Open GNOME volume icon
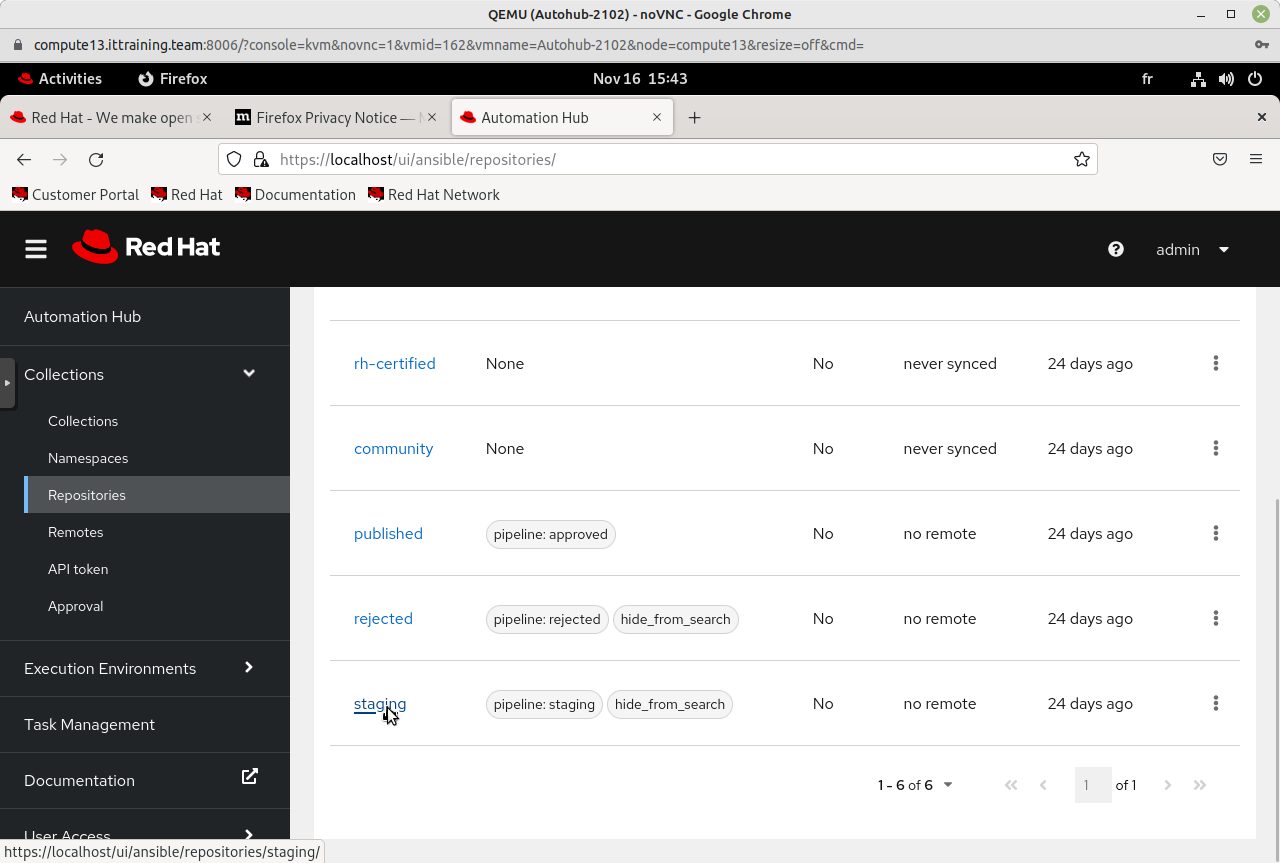Viewport: 1280px width, 863px height. tap(1226, 79)
